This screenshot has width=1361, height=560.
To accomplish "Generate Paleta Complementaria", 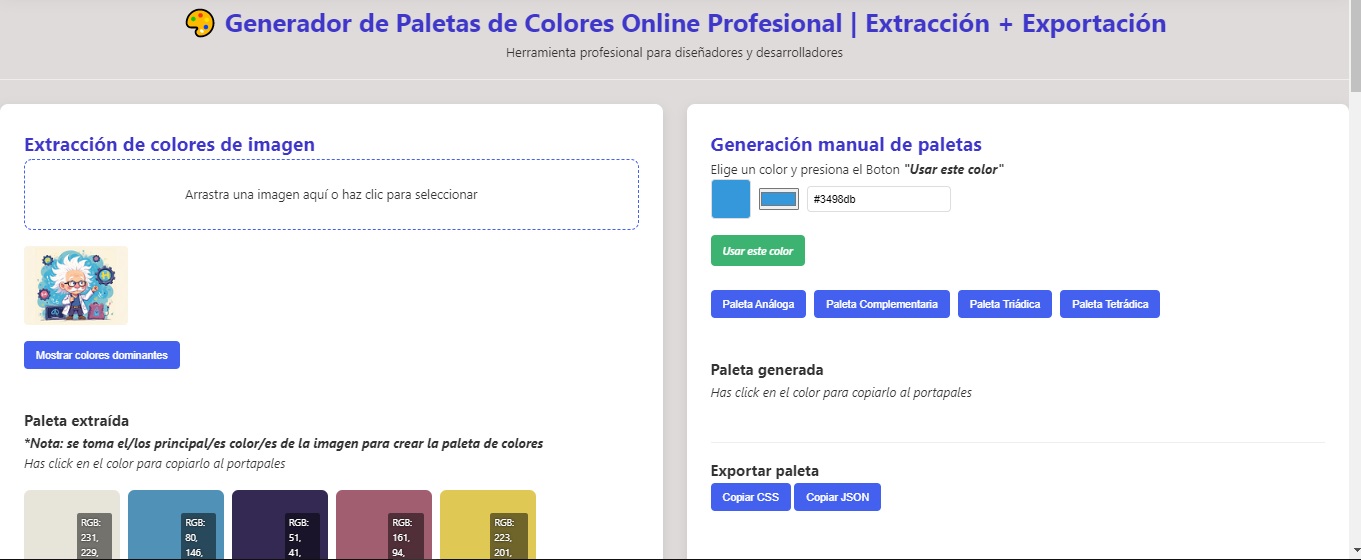I will [x=882, y=304].
